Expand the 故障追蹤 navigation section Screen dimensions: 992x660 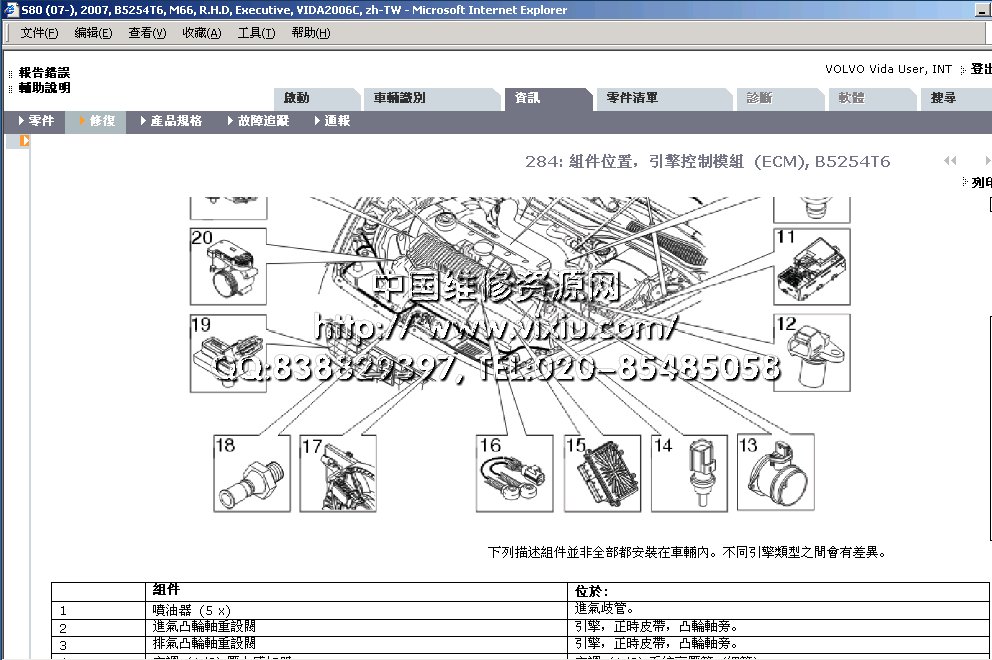coord(258,121)
